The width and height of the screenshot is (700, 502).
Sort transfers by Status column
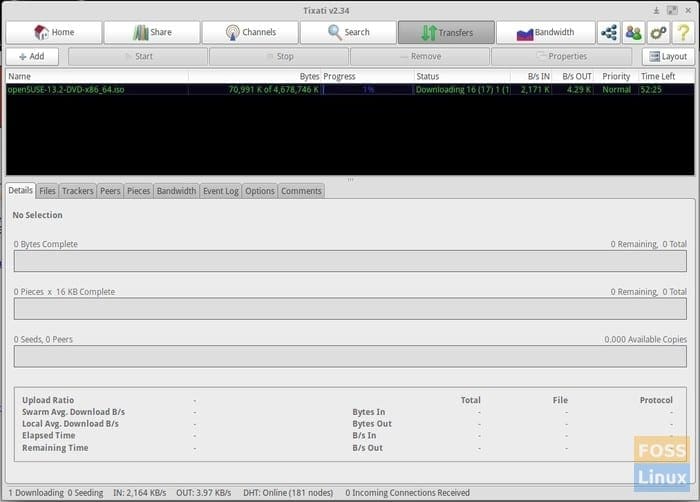point(462,76)
